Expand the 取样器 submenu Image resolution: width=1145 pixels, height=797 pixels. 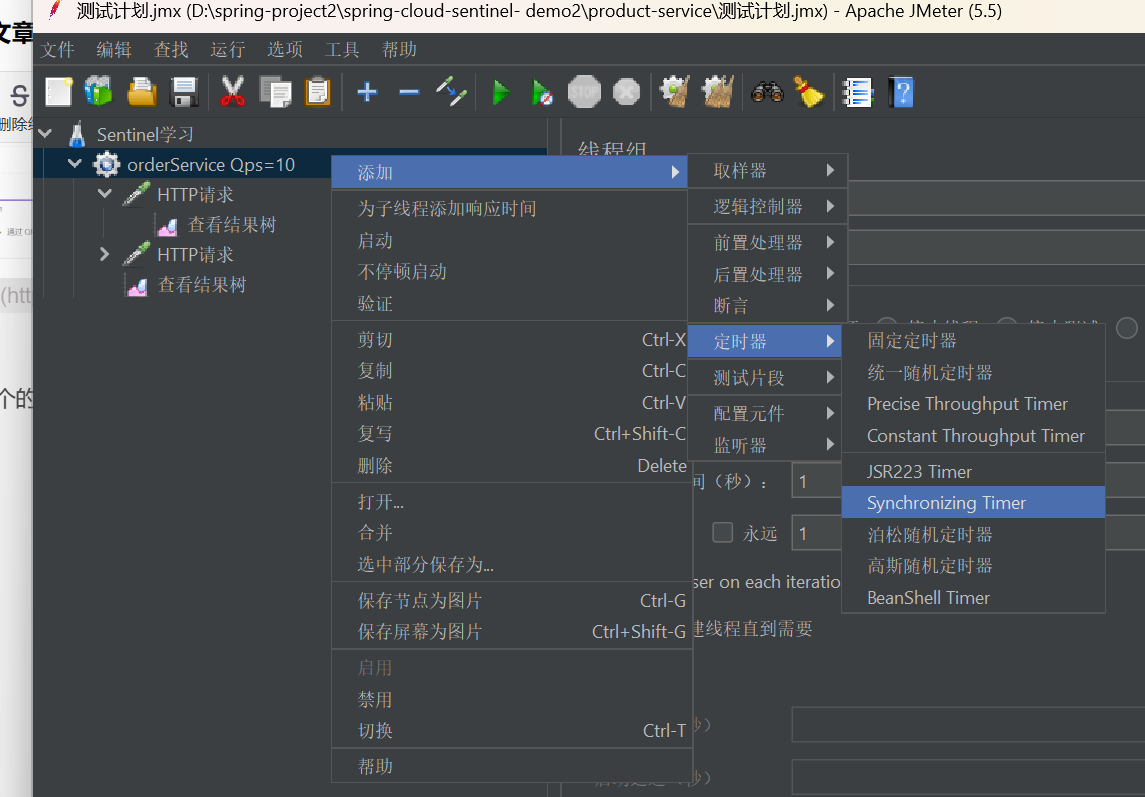click(x=767, y=170)
